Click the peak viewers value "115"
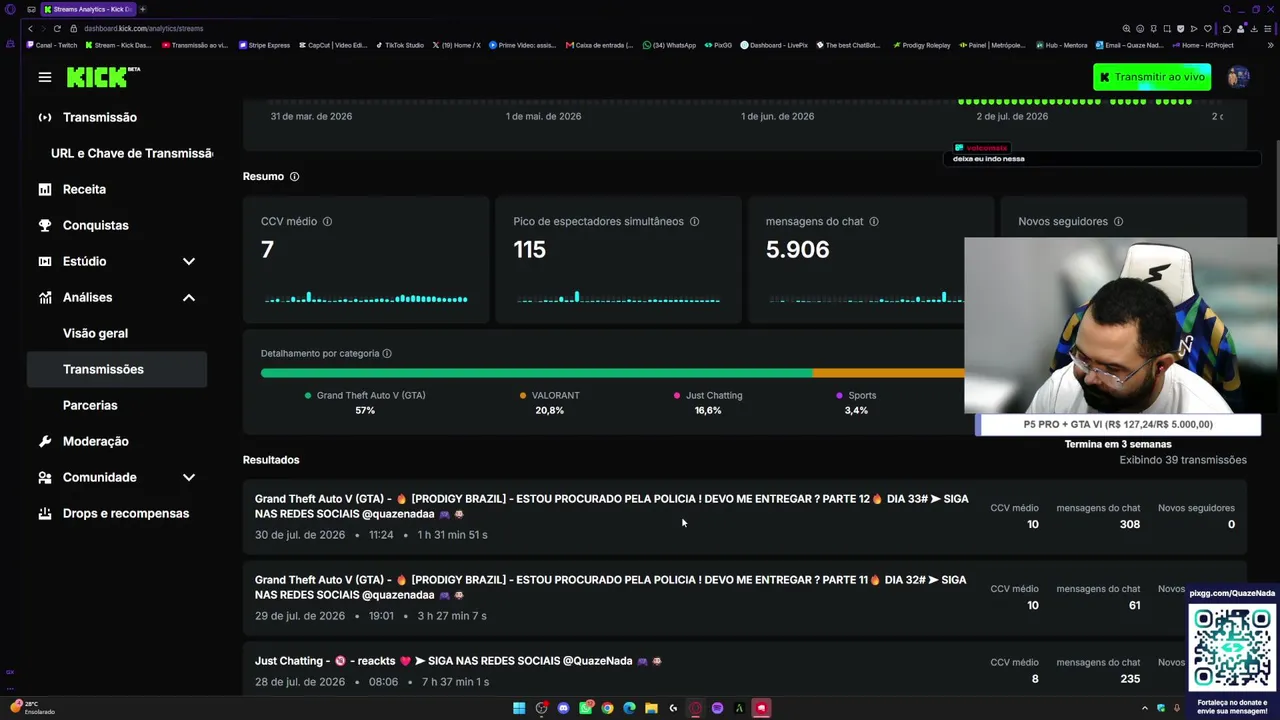Image resolution: width=1280 pixels, height=720 pixels. (530, 250)
